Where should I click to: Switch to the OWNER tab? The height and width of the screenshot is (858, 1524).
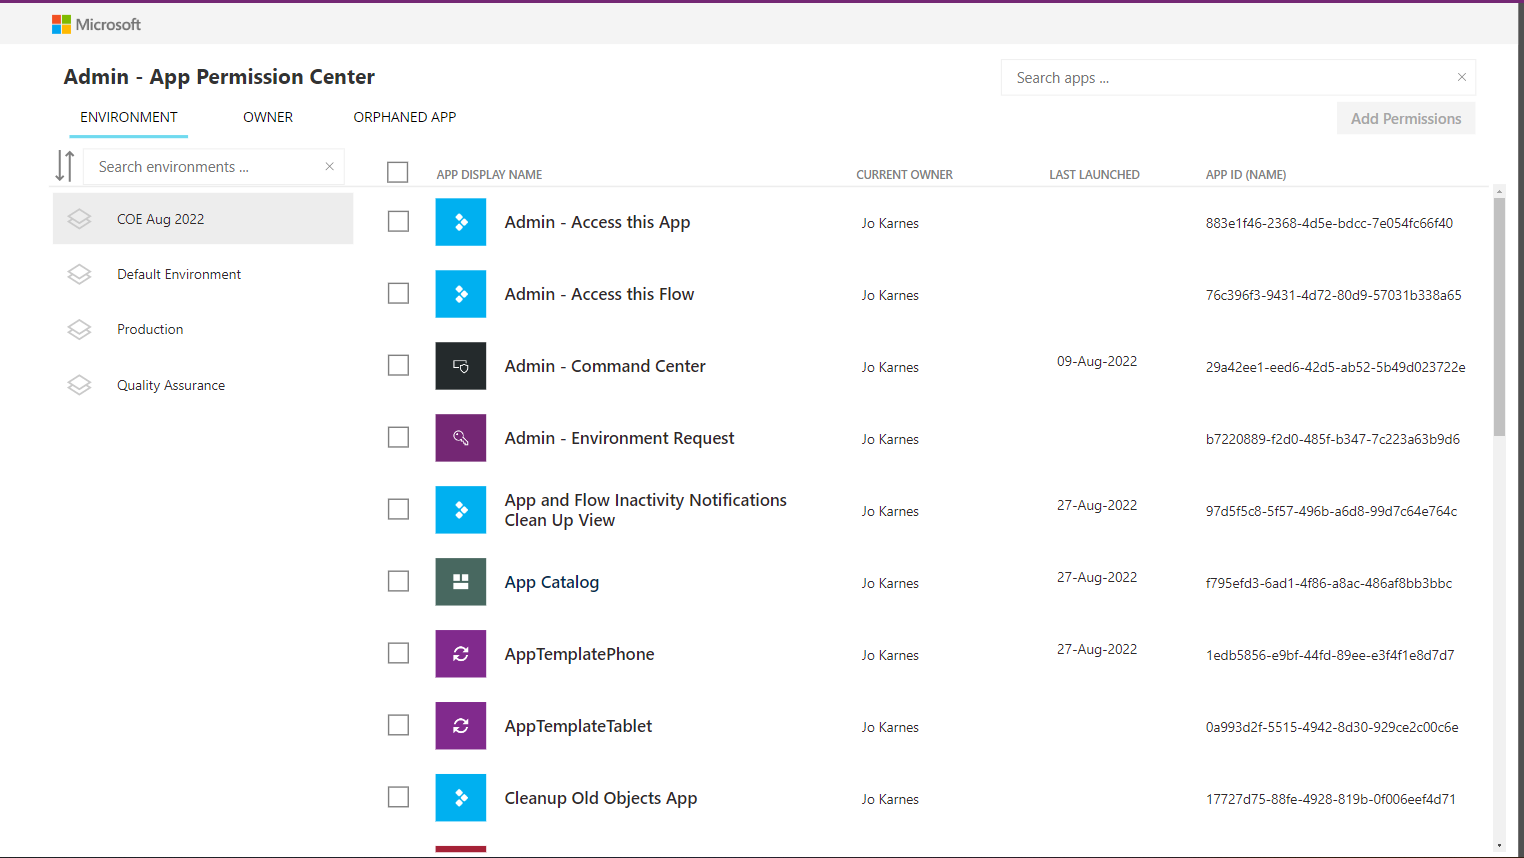pyautogui.click(x=268, y=117)
